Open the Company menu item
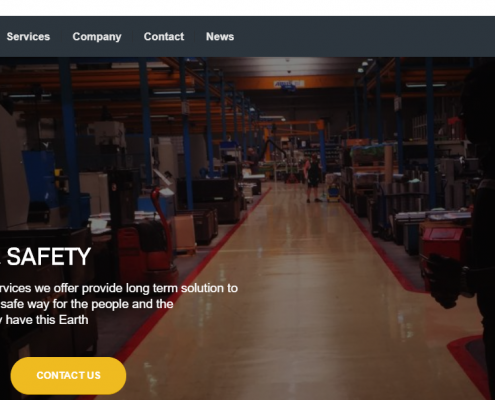The width and height of the screenshot is (495, 400). [97, 37]
